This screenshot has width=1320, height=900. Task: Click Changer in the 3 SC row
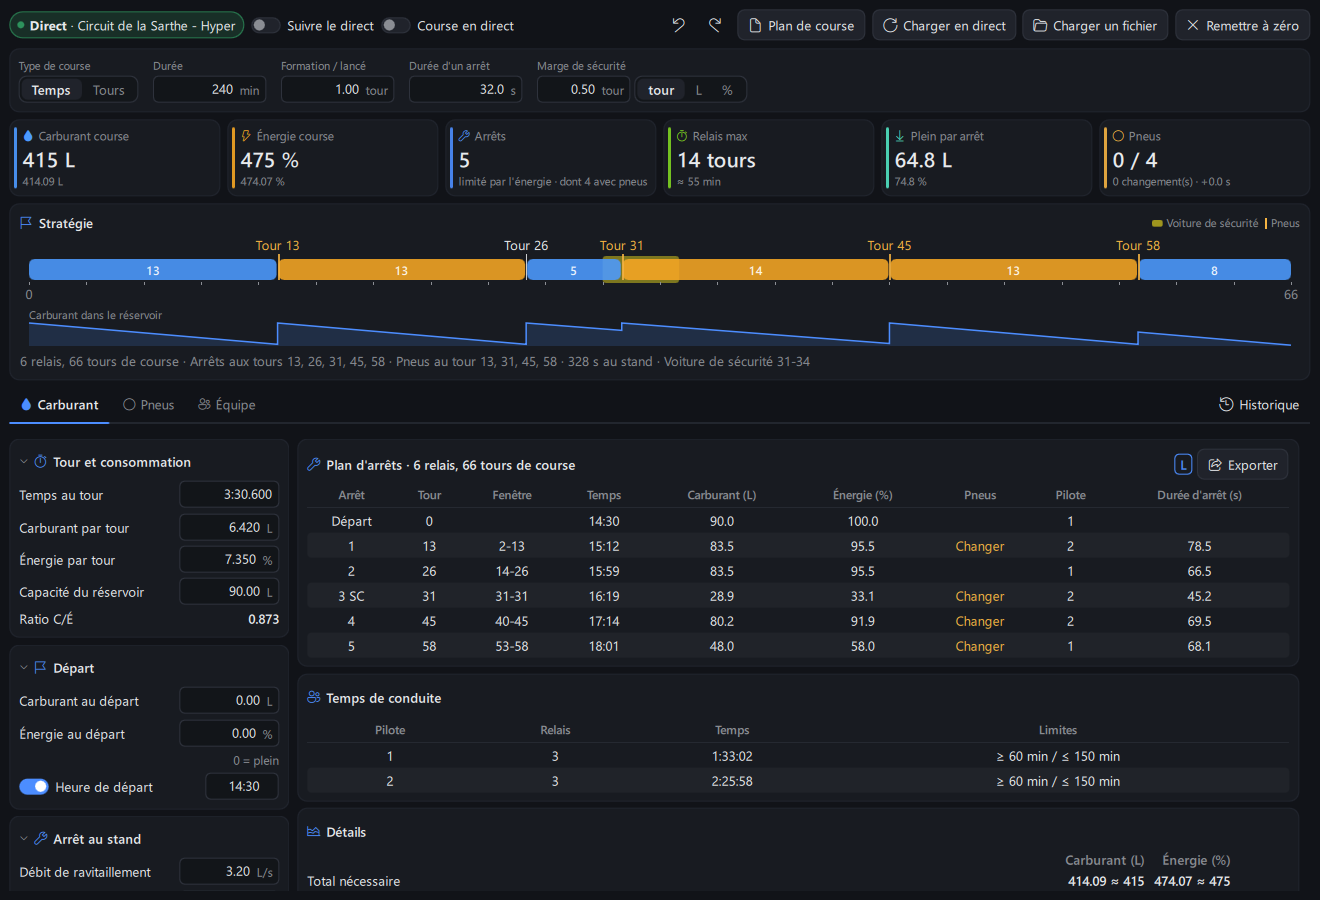(x=980, y=596)
